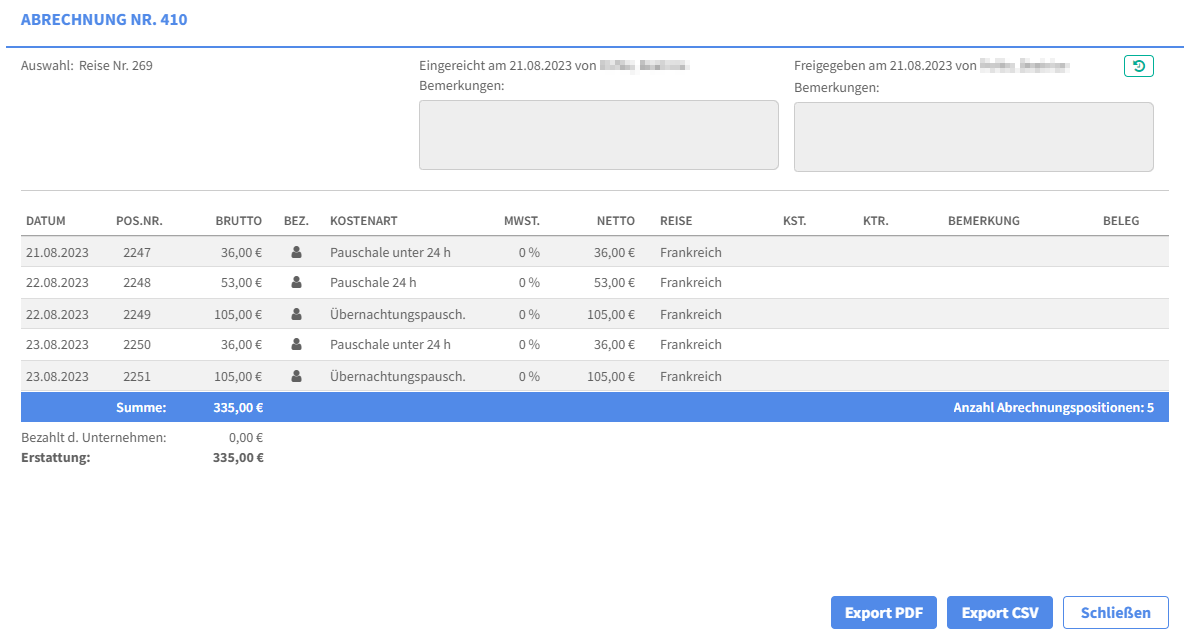The image size is (1188, 633).
Task: Click person icon in row 2248
Action: [x=296, y=282]
